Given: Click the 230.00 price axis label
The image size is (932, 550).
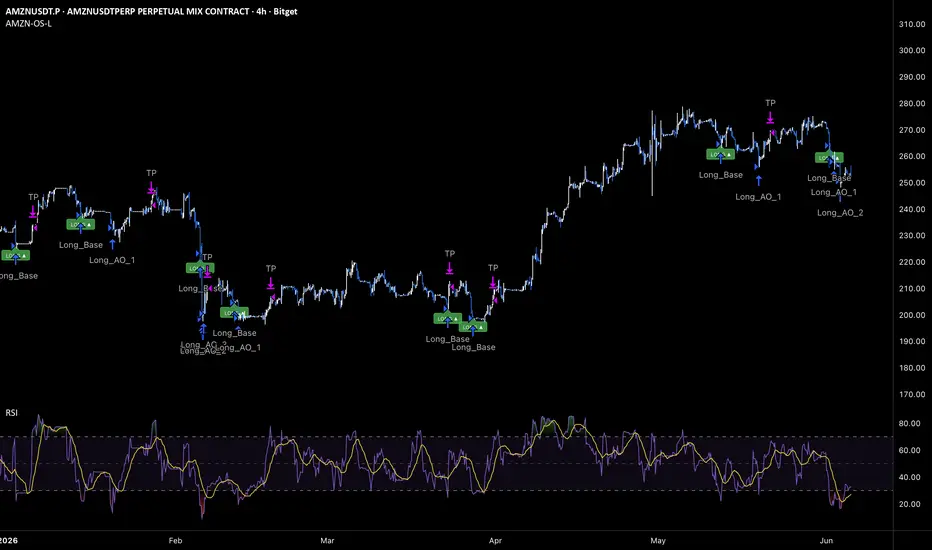Looking at the screenshot, I should [x=912, y=235].
